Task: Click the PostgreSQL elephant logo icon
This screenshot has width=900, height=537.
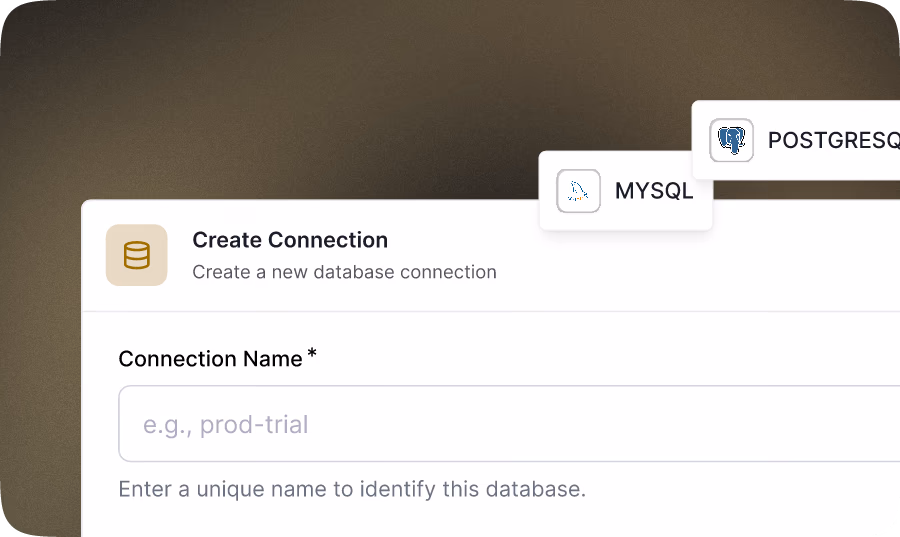Action: [x=731, y=141]
